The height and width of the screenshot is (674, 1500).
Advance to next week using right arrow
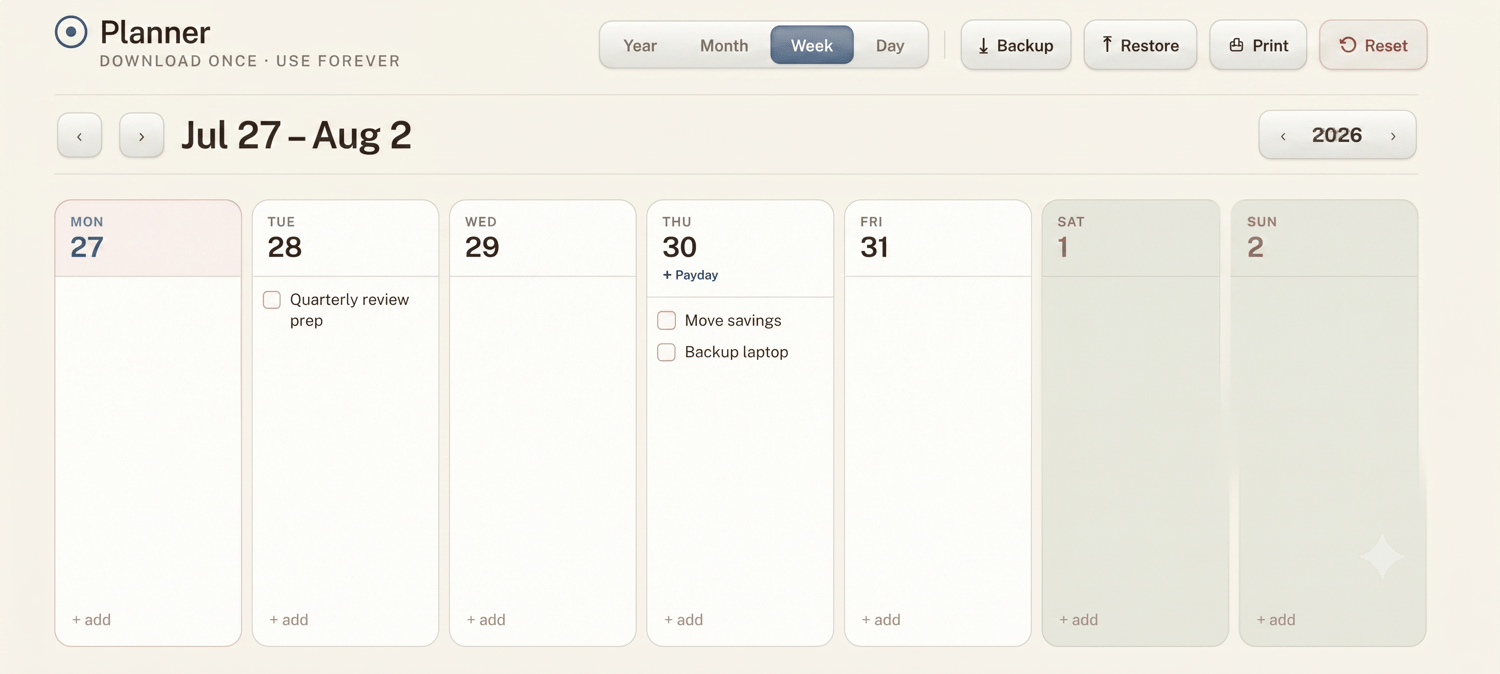coord(142,136)
